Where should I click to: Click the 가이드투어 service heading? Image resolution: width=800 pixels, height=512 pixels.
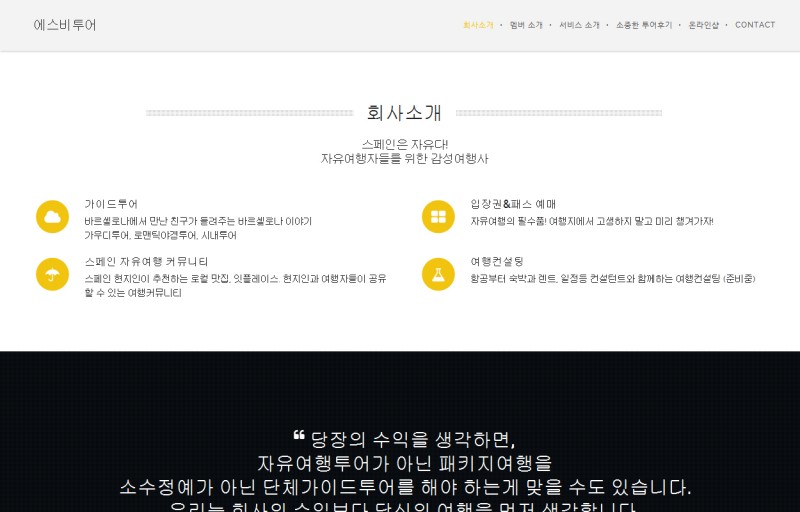tap(111, 204)
